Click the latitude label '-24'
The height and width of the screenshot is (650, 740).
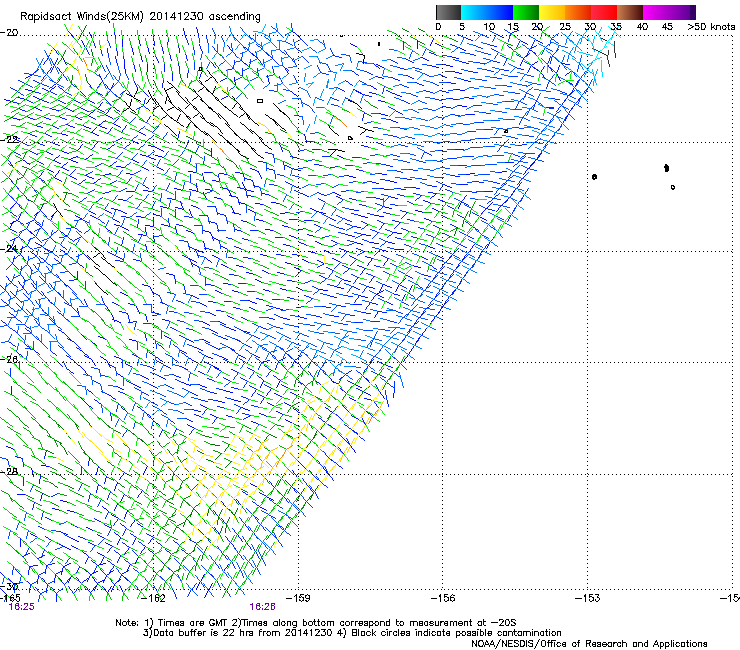pyautogui.click(x=9, y=248)
